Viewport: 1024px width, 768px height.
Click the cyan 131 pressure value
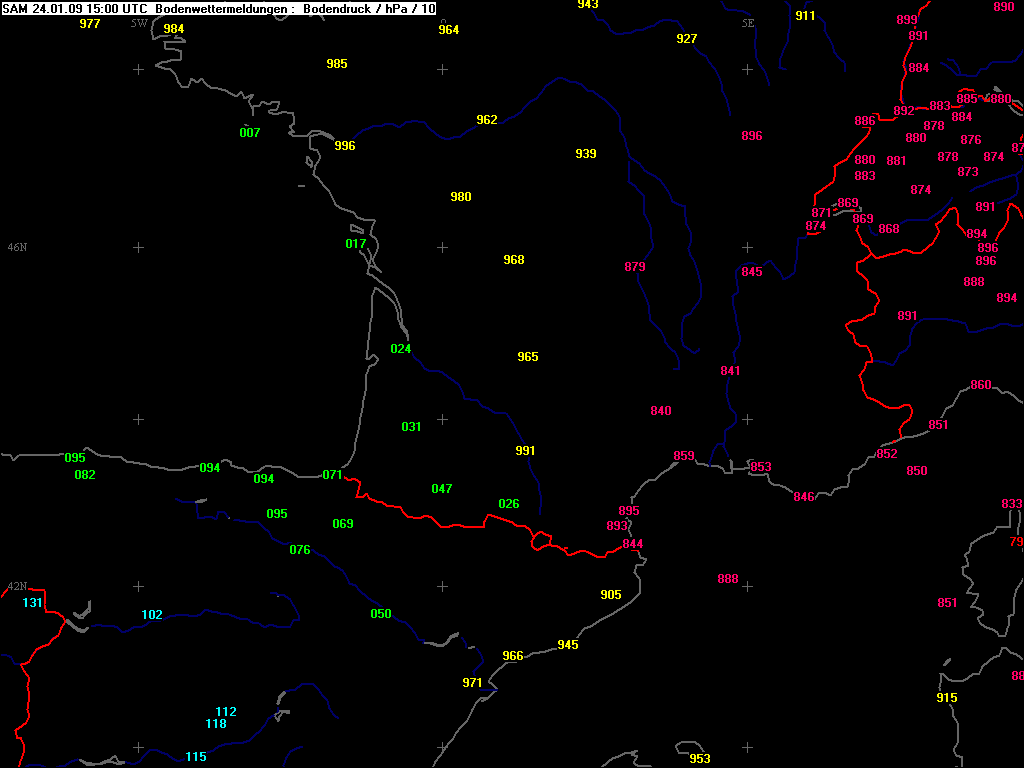point(33,603)
